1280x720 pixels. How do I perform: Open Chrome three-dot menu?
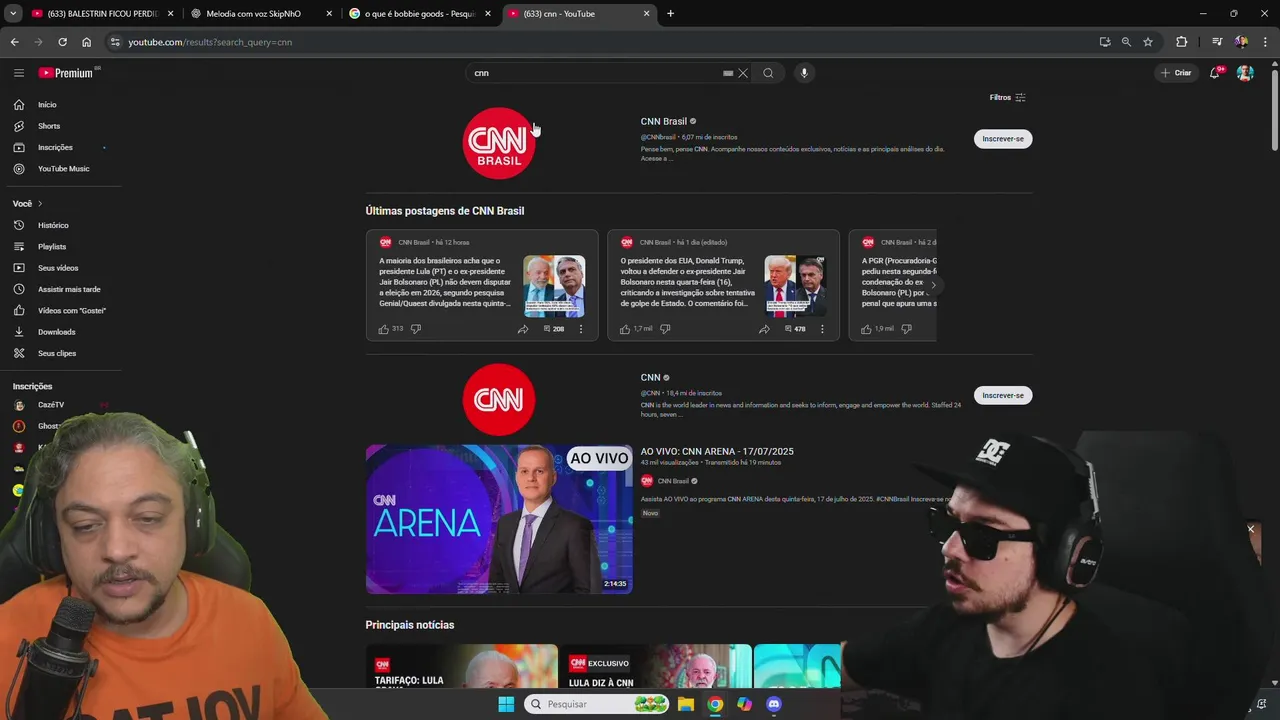pyautogui.click(x=1266, y=42)
